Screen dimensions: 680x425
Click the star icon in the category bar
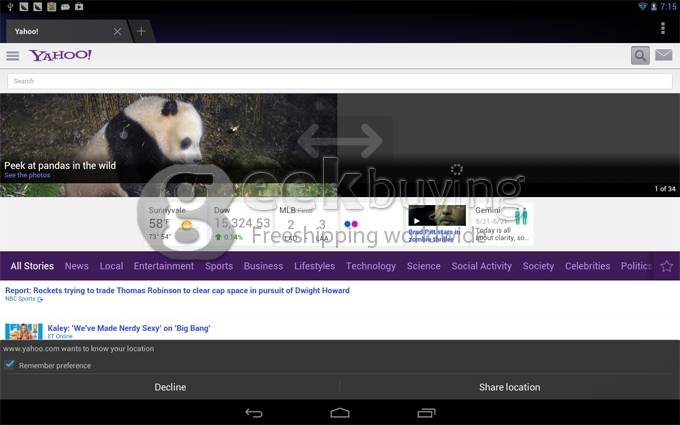[x=667, y=266]
